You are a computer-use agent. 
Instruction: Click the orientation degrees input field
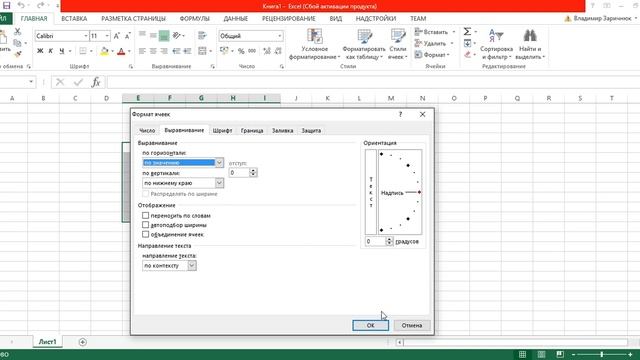pyautogui.click(x=376, y=242)
